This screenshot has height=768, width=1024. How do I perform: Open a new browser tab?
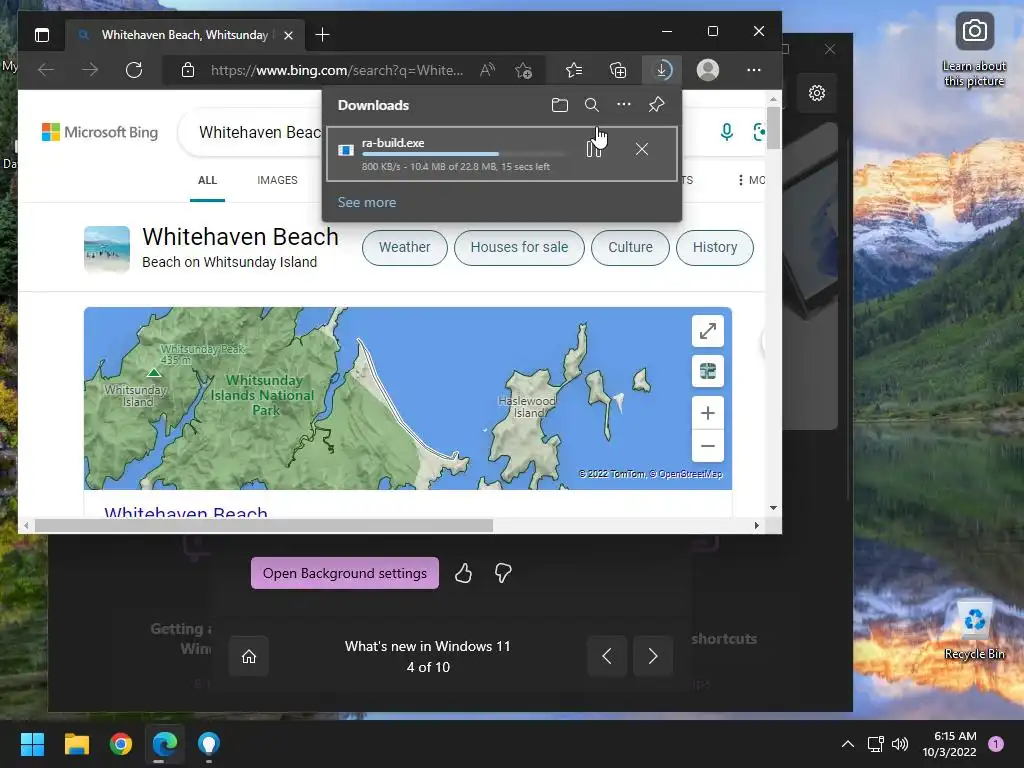coord(322,35)
